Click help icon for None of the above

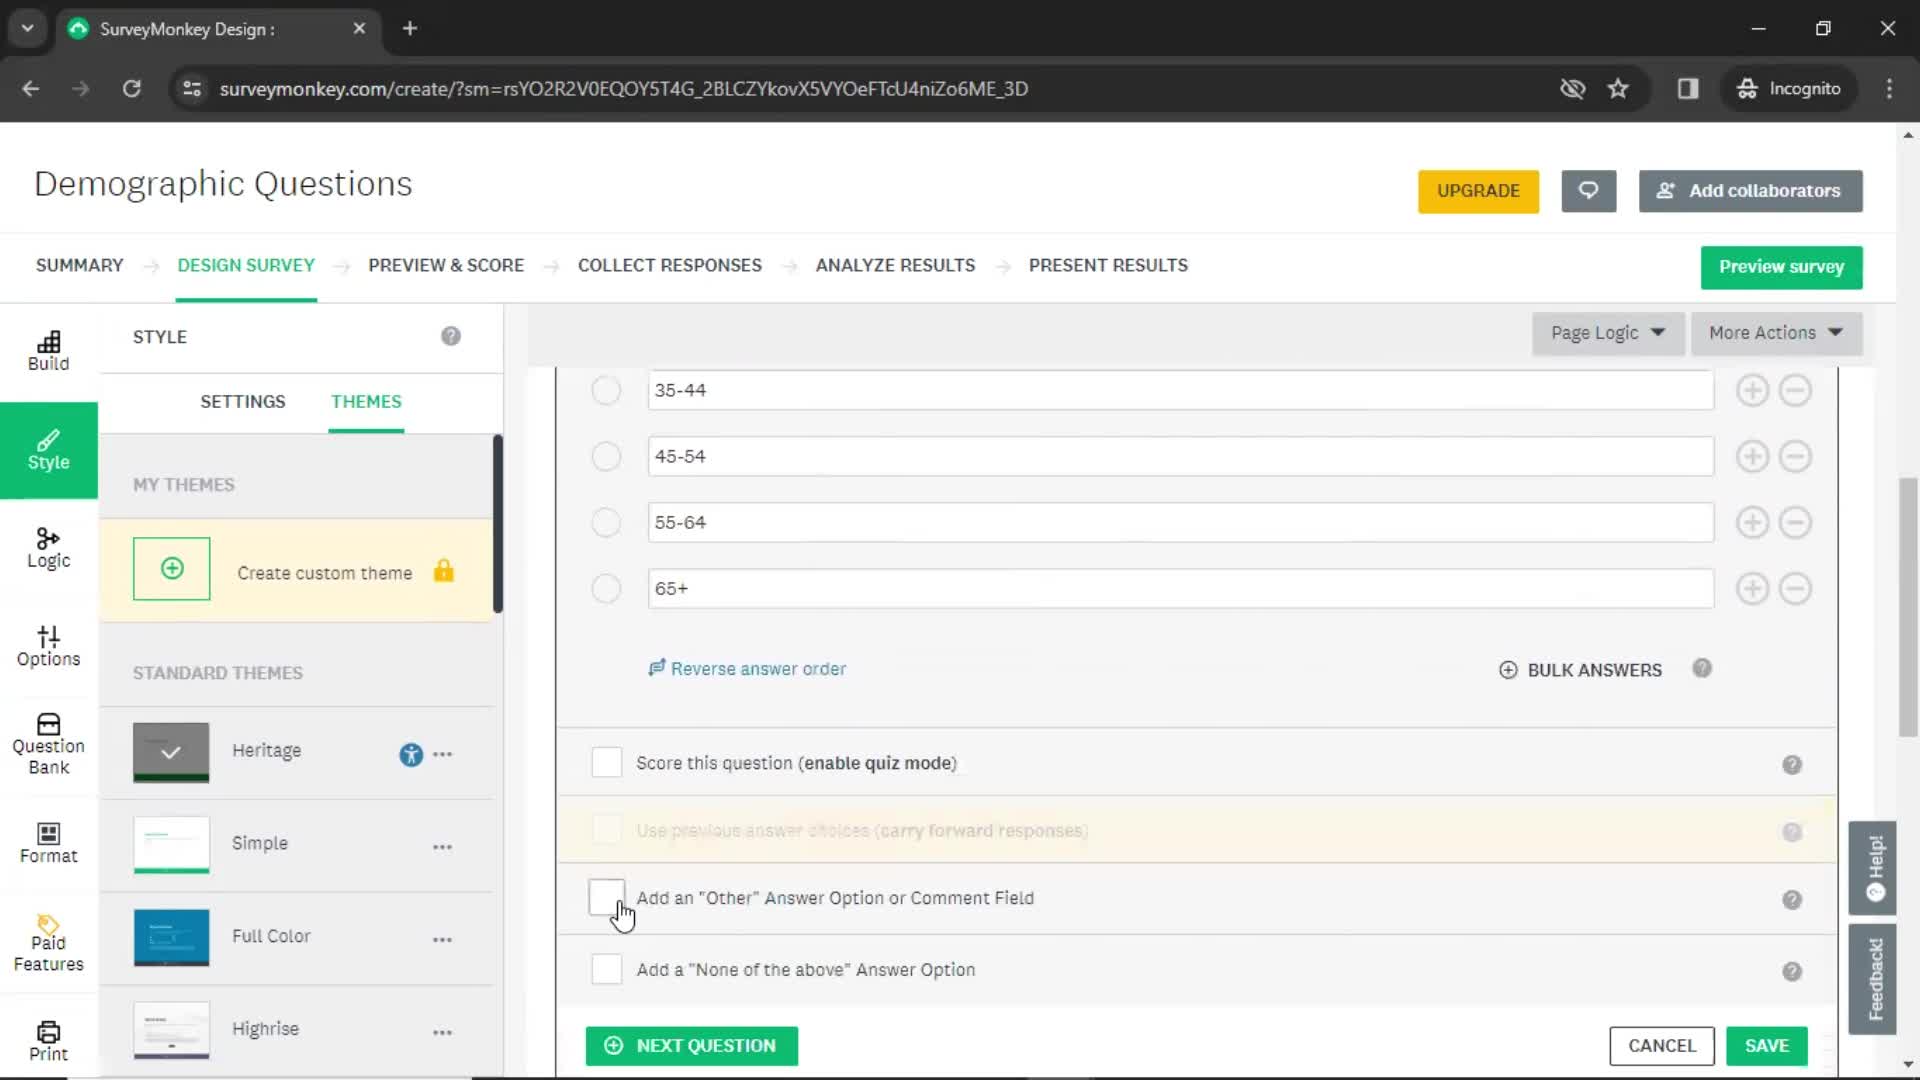pyautogui.click(x=1792, y=972)
